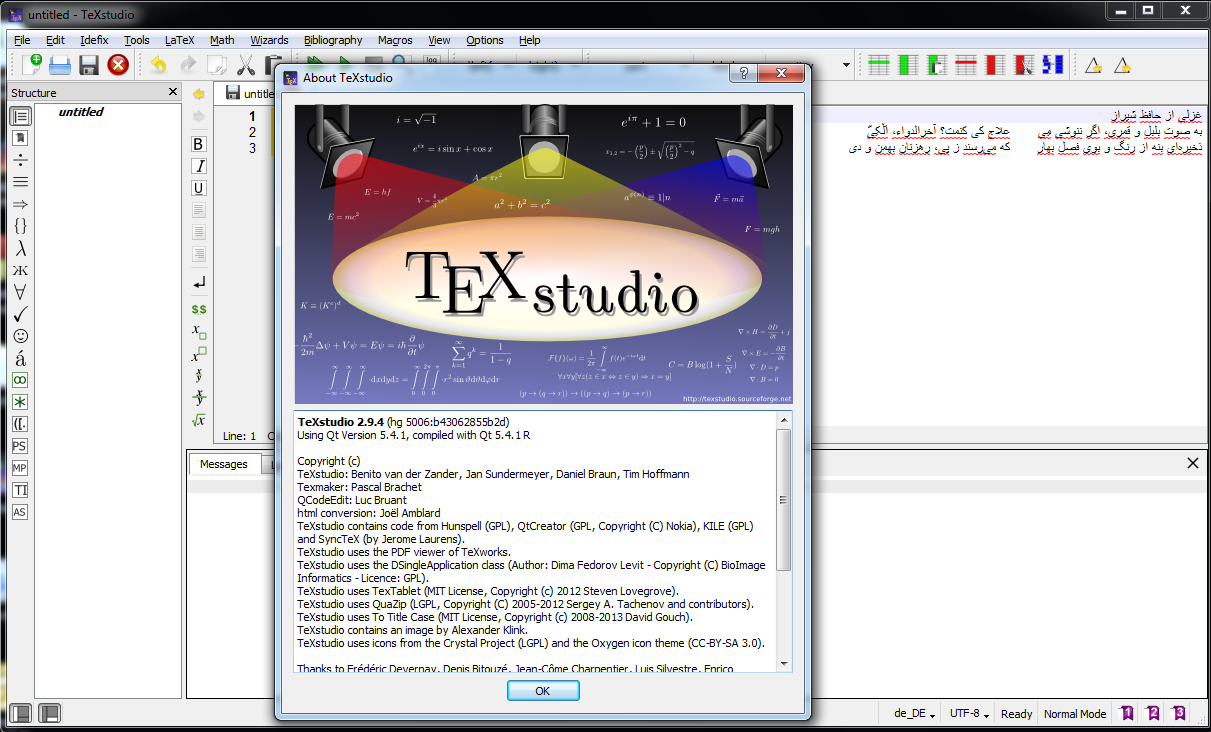
Task: Click the About dialog credits scrollbar thumb
Action: 783,500
